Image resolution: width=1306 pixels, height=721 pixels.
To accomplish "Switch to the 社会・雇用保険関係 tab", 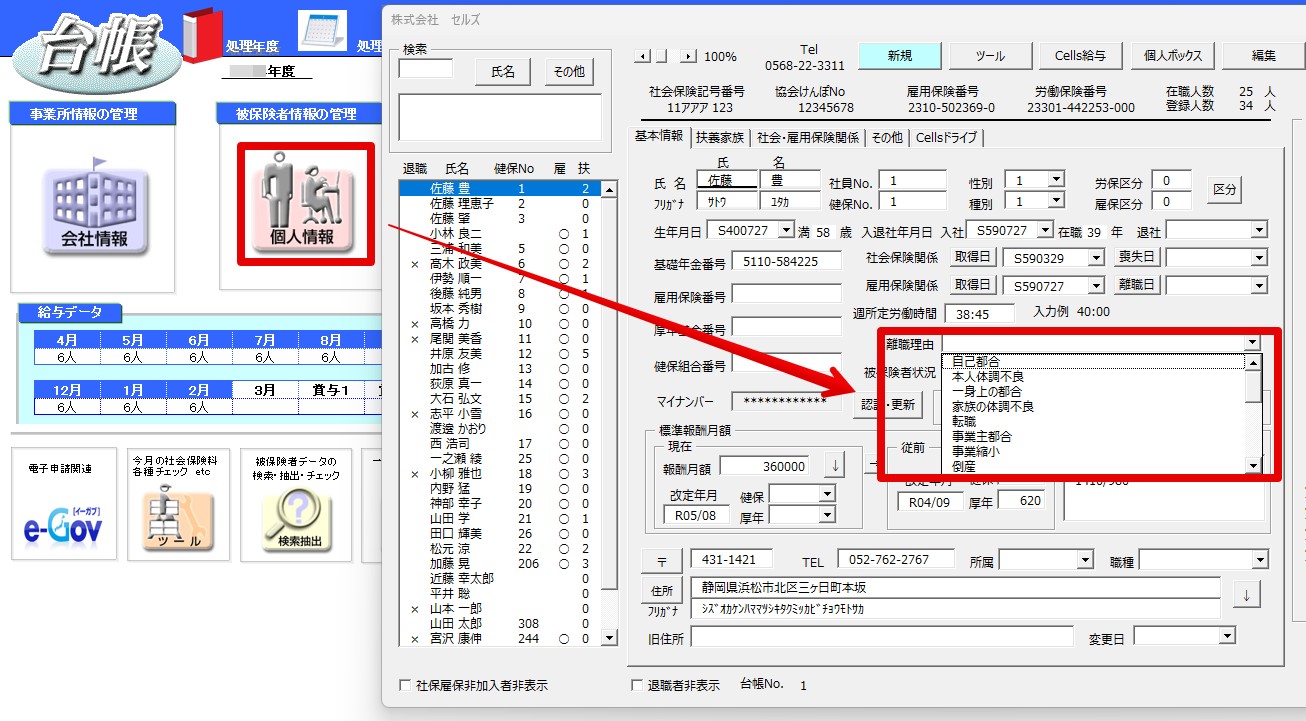I will pyautogui.click(x=808, y=137).
